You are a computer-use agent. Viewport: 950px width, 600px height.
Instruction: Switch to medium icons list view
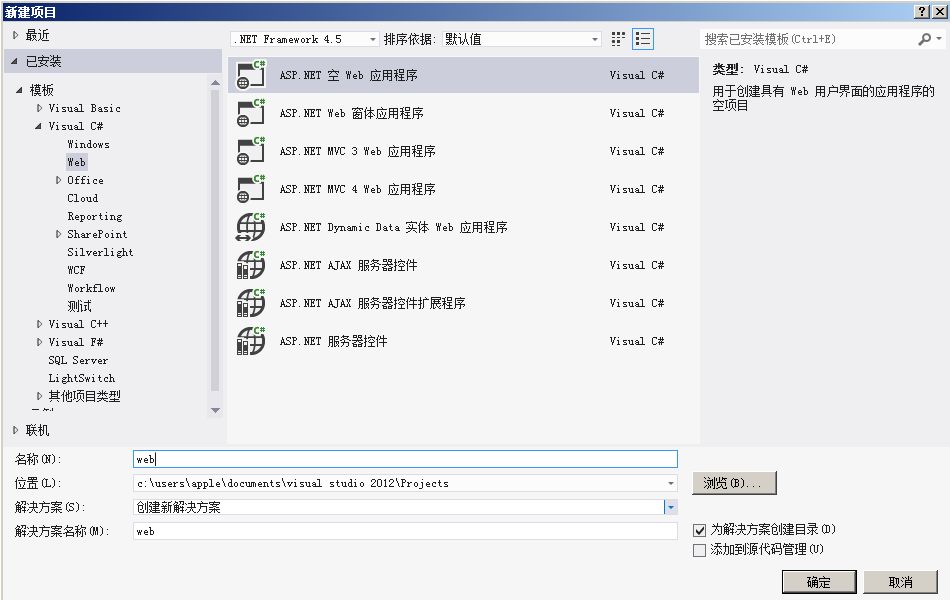click(643, 39)
